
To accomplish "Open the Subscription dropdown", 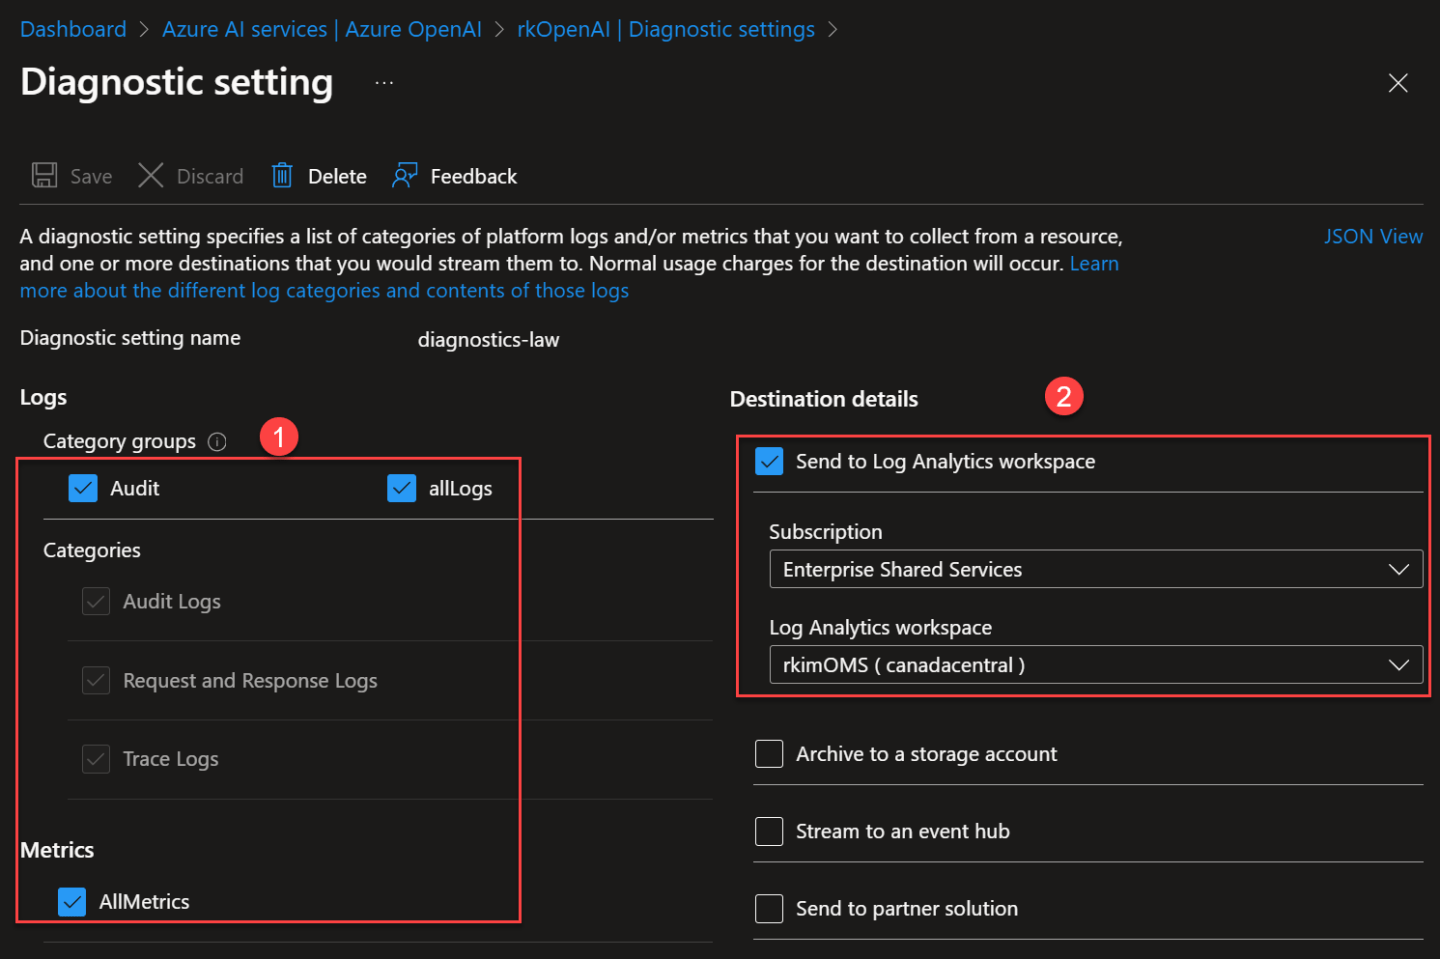I will (x=1398, y=569).
